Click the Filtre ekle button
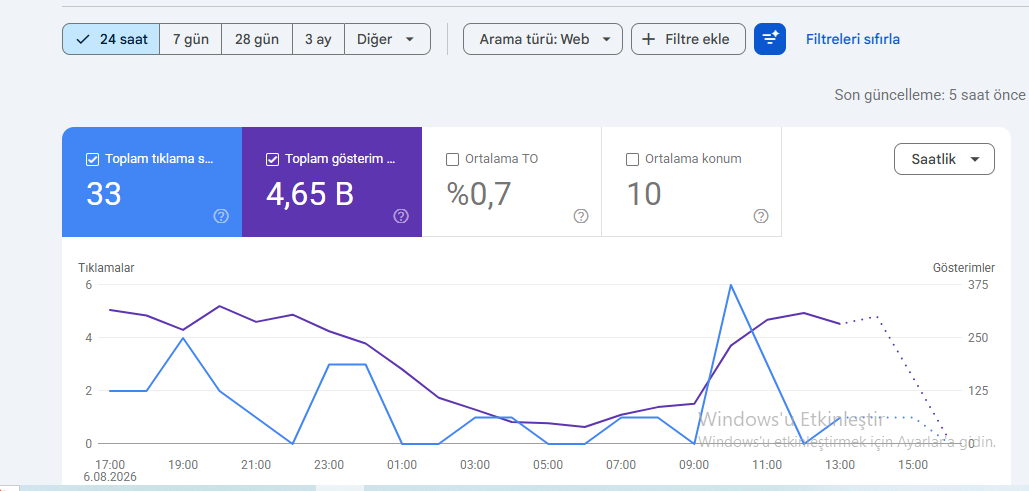The image size is (1029, 491). pos(688,39)
